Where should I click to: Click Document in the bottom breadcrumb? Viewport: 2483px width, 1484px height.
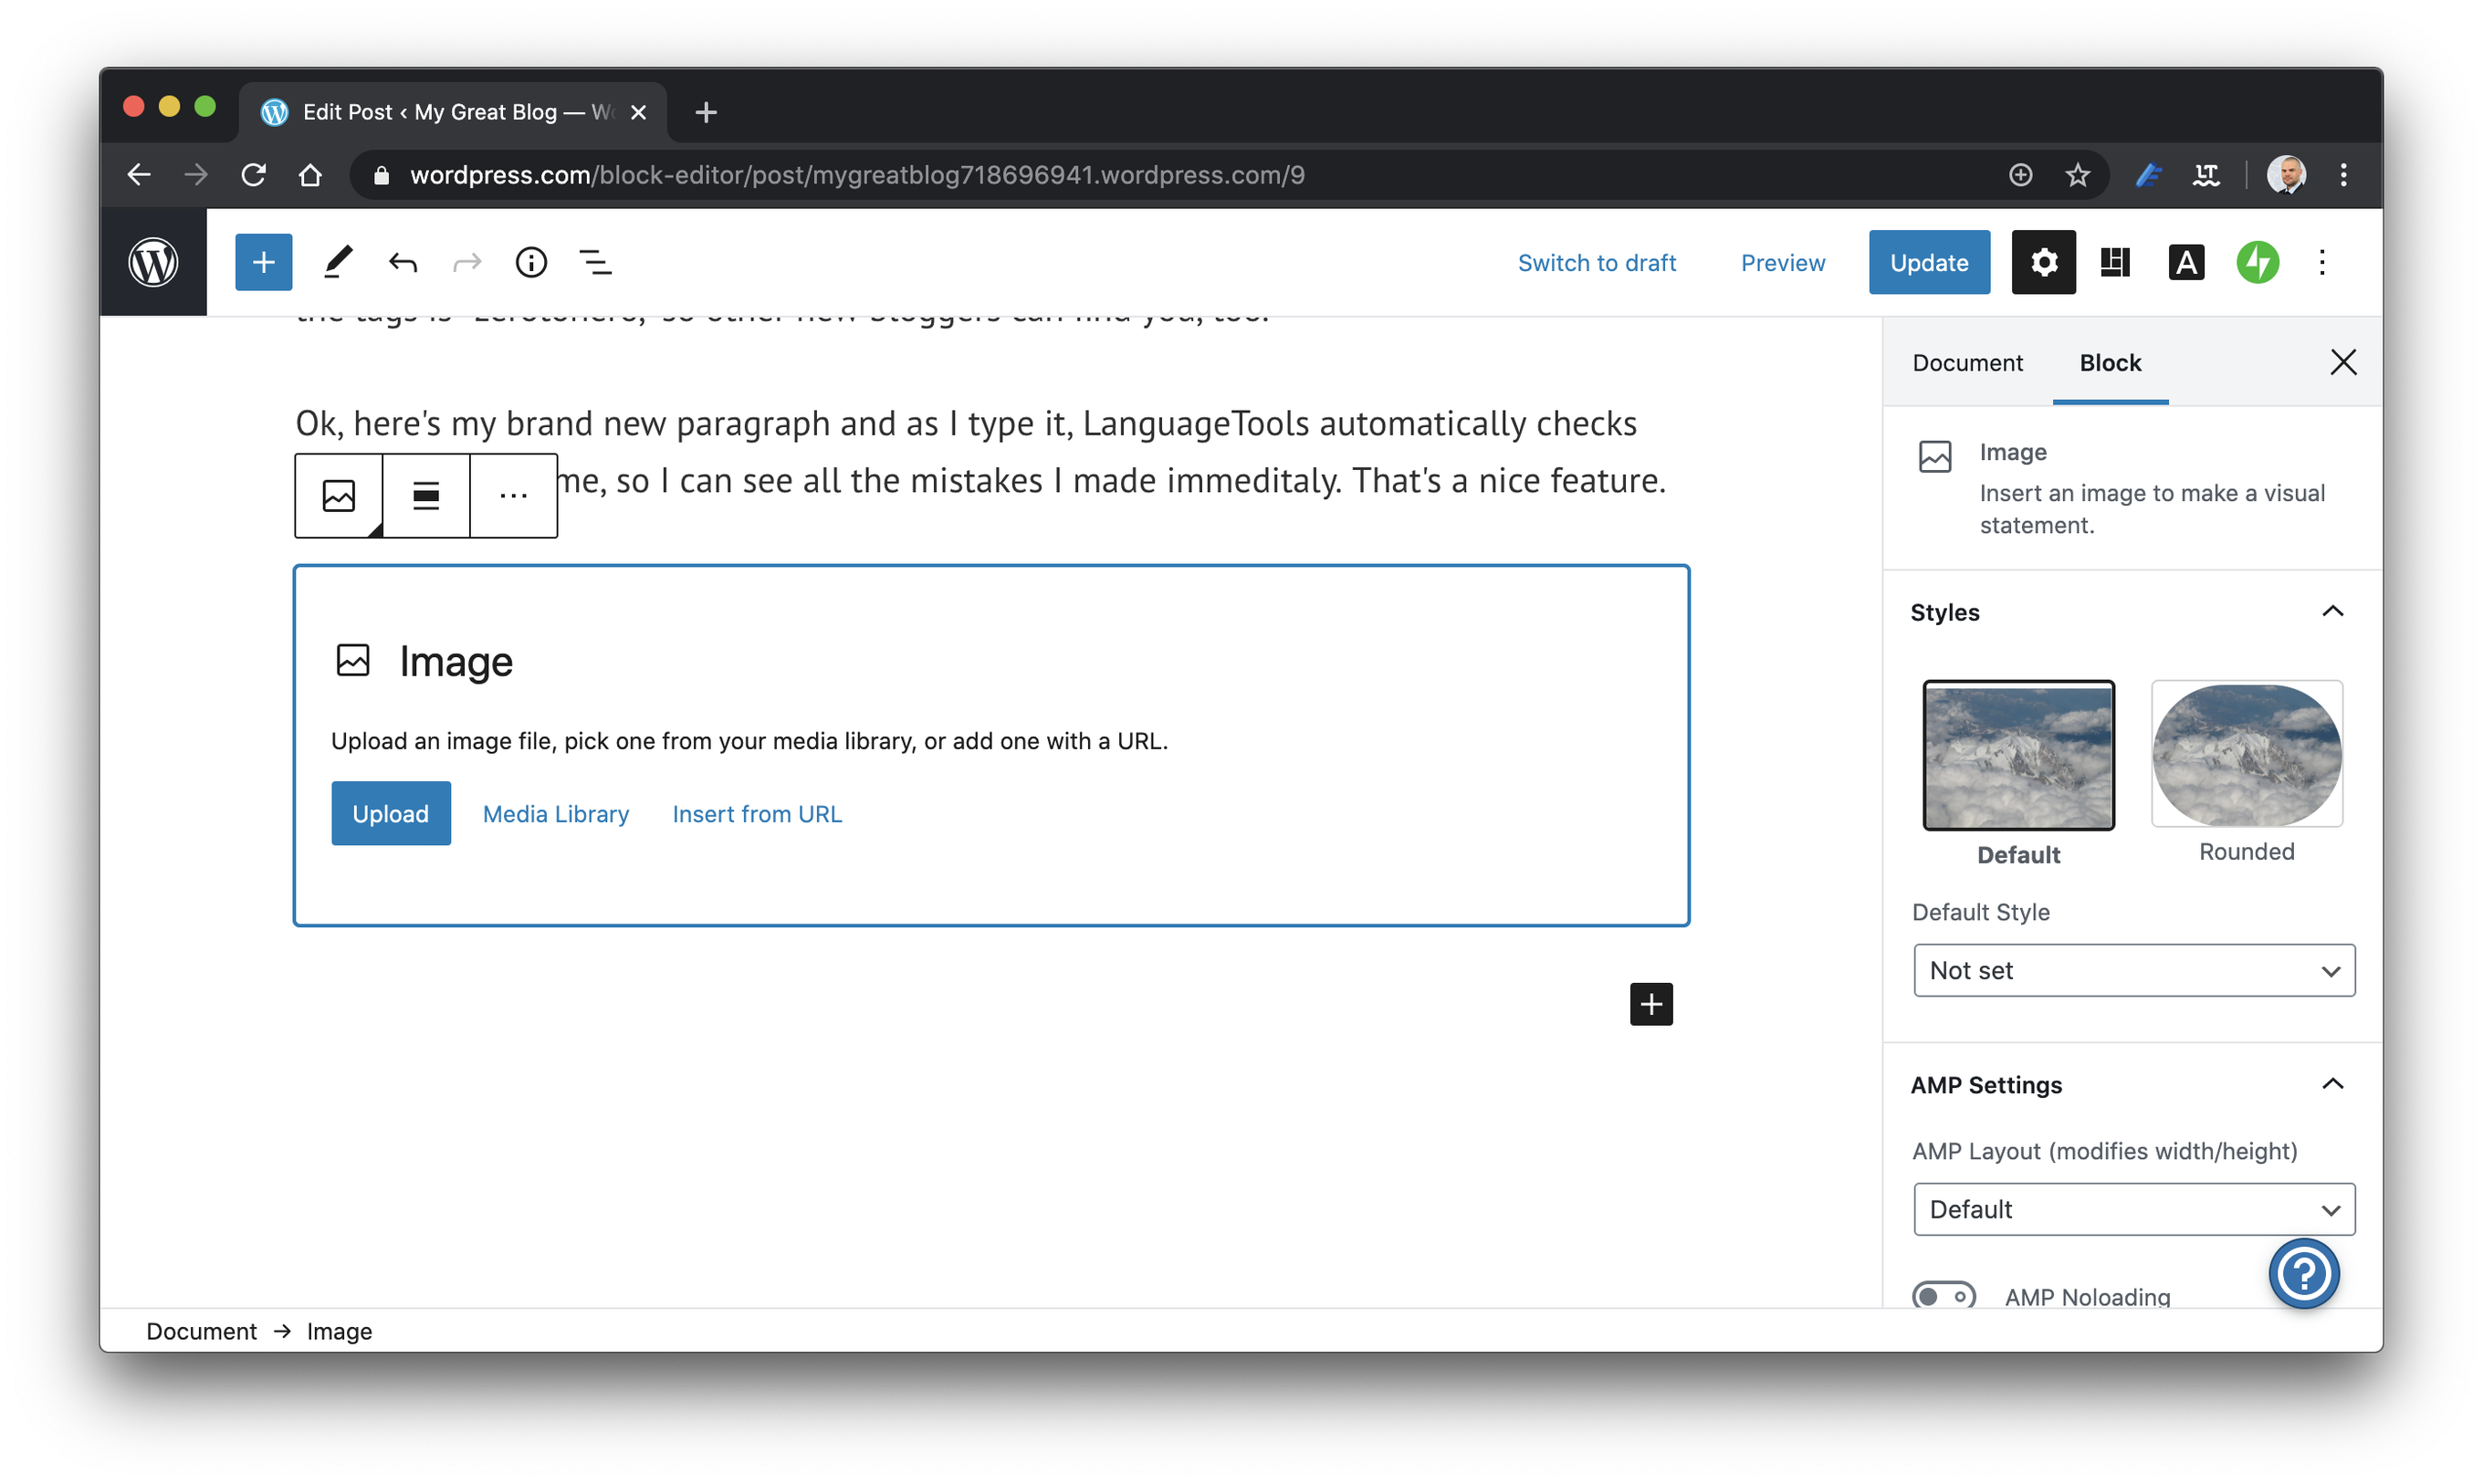pyautogui.click(x=201, y=1331)
